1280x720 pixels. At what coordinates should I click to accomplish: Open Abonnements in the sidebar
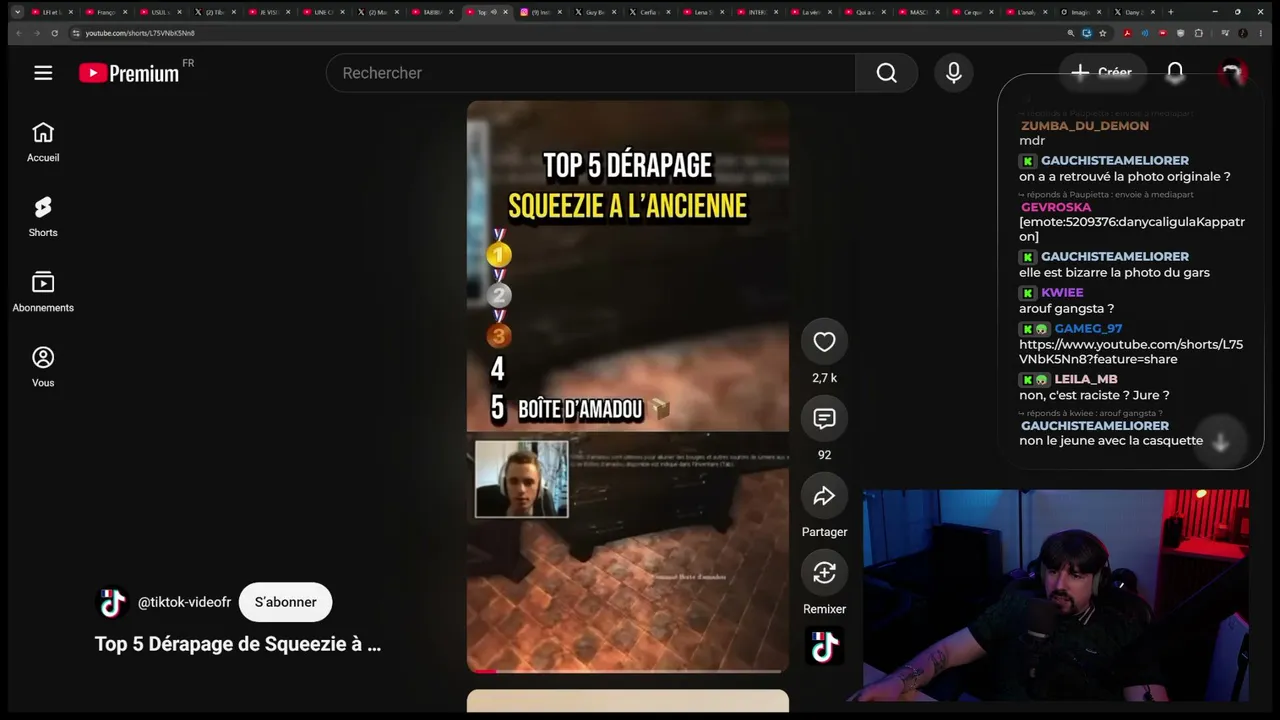(x=43, y=292)
